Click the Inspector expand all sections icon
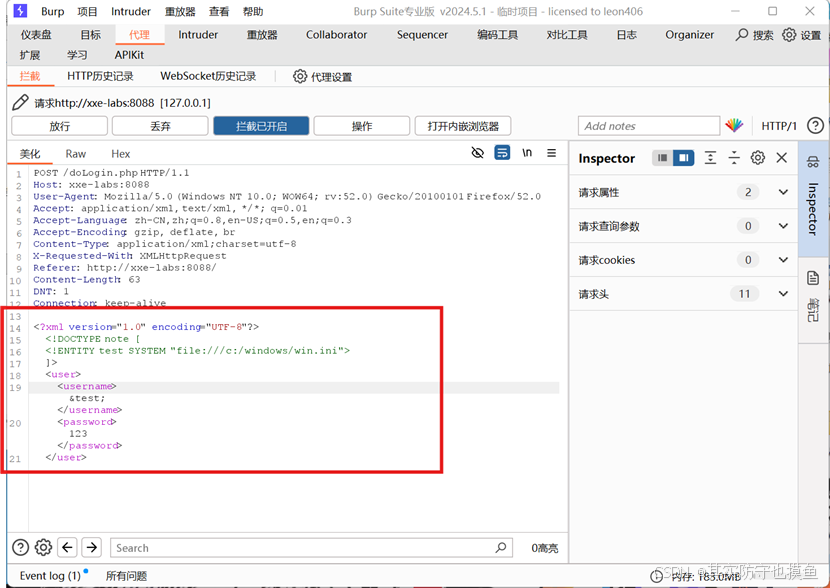The height and width of the screenshot is (588, 830). [x=710, y=158]
